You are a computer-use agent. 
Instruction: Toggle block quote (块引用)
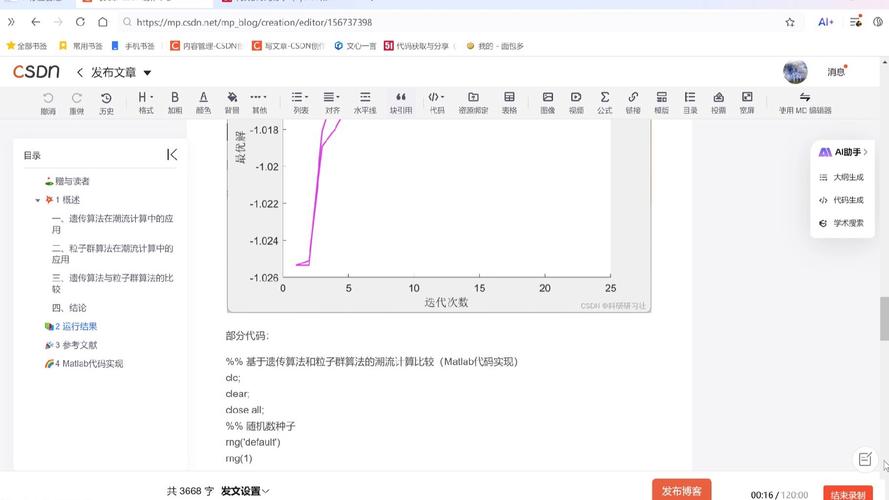401,103
